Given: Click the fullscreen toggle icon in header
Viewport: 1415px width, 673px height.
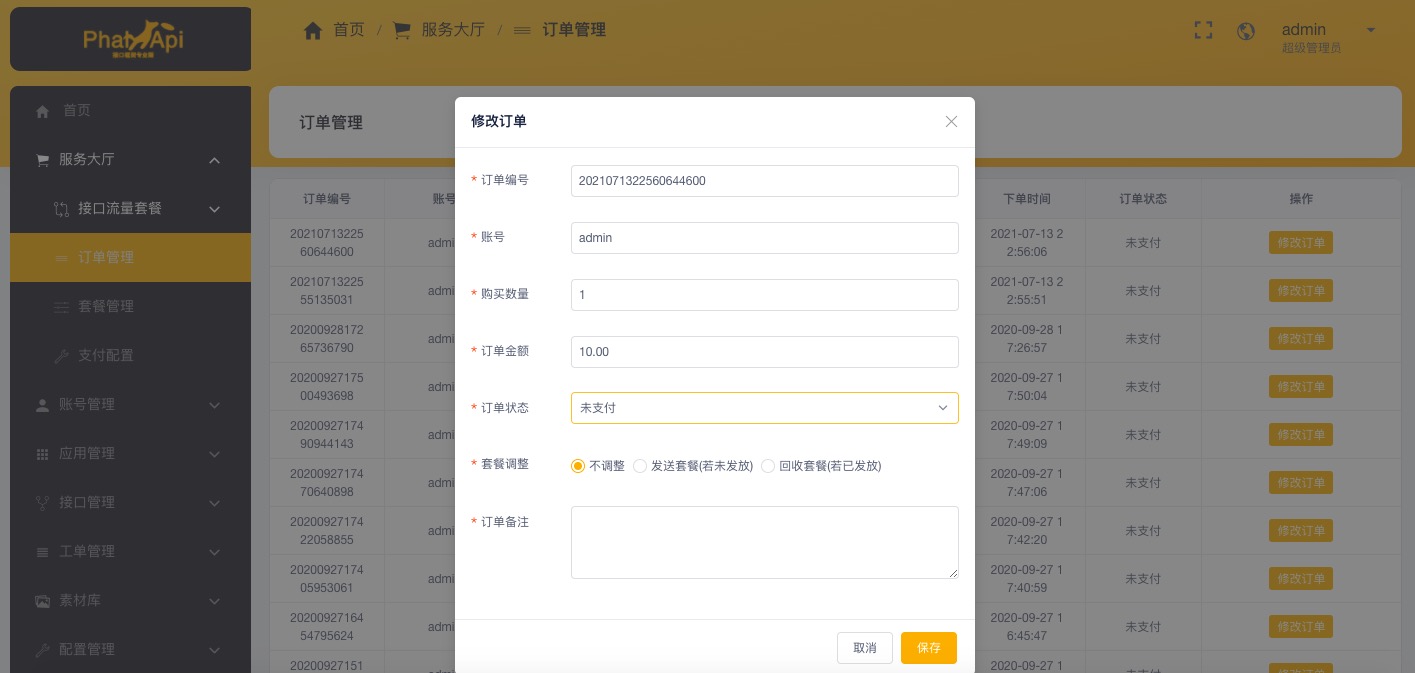Looking at the screenshot, I should point(1203,31).
